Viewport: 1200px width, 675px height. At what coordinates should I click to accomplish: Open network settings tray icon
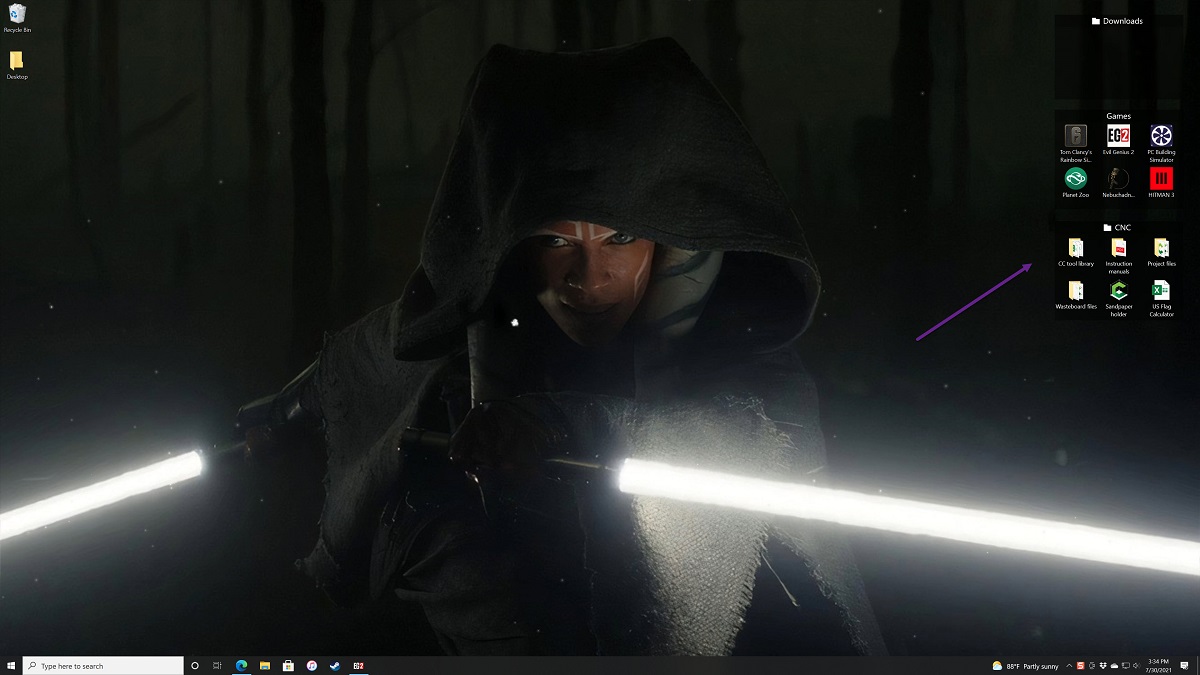pos(1126,666)
